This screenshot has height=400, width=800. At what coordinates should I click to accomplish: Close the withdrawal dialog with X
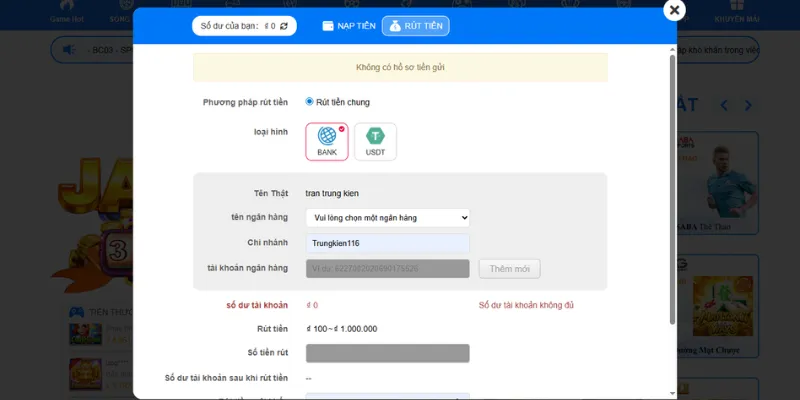(x=674, y=10)
